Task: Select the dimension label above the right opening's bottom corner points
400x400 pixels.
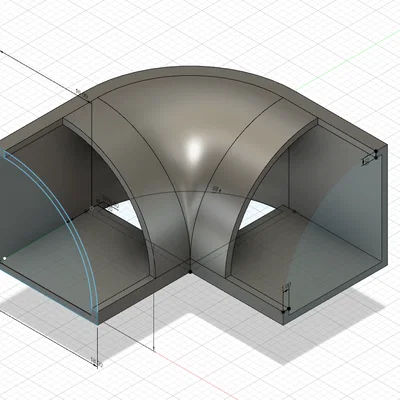Action: (287, 285)
